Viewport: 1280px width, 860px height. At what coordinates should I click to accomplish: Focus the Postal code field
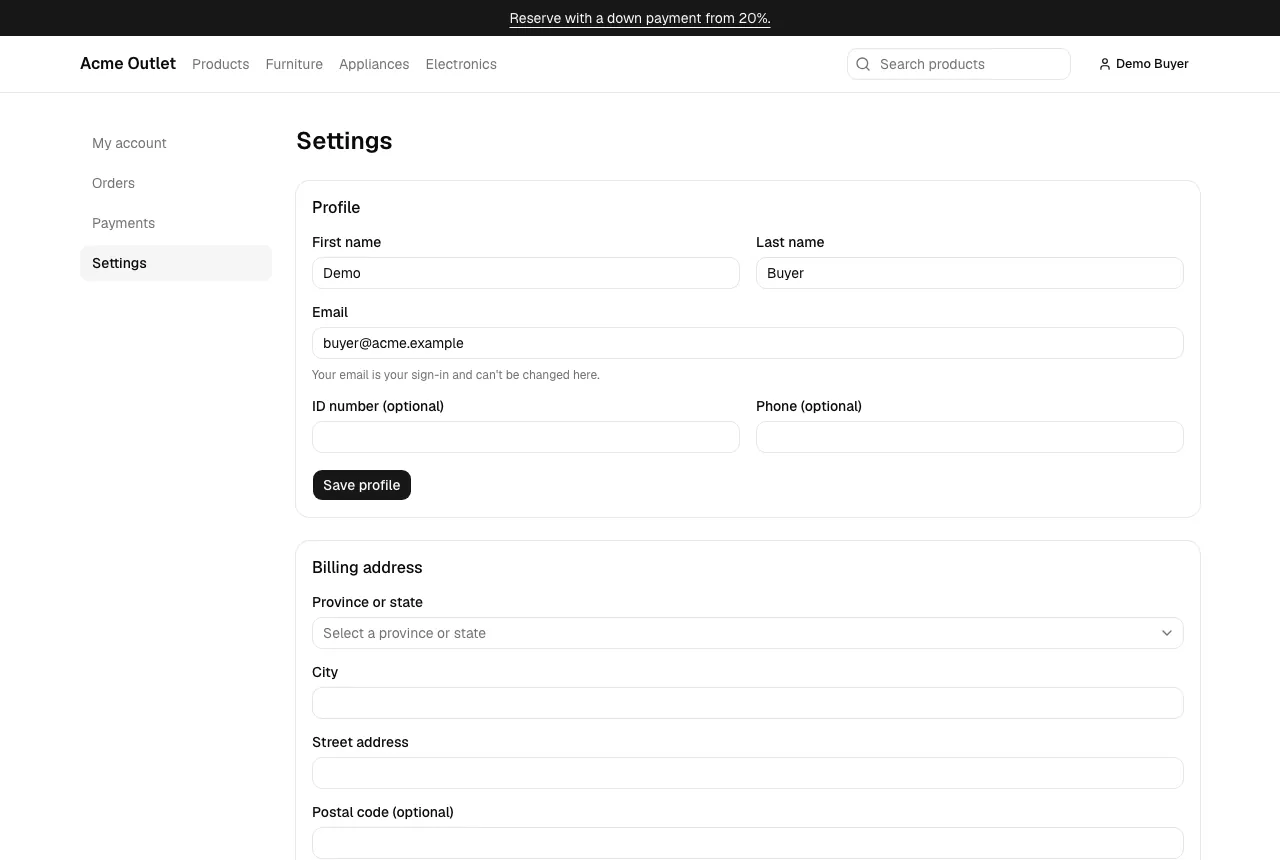point(748,843)
